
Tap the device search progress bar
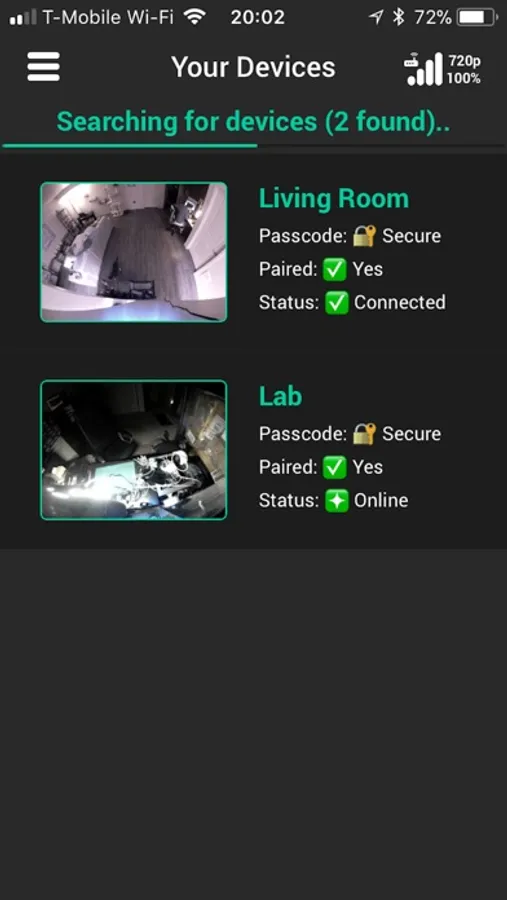(x=253, y=146)
